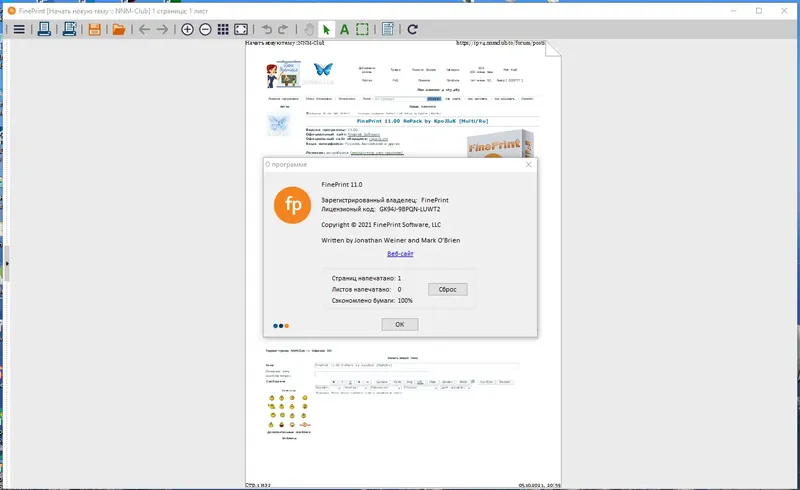Click the Сэкономлено бумаги 100% line
Viewport: 800px width, 490px height.
(372, 301)
